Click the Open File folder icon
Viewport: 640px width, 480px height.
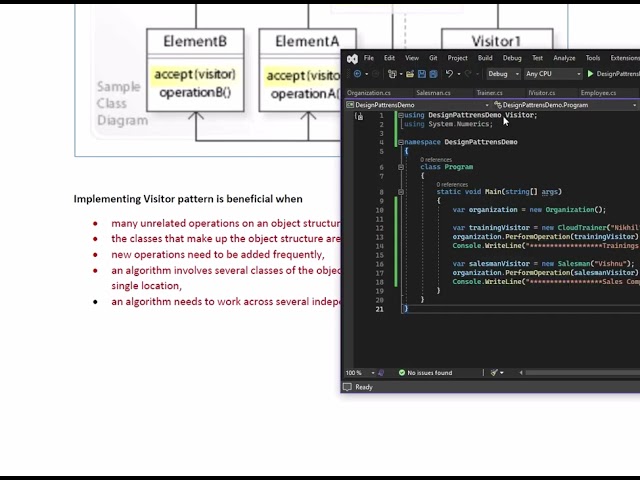tap(410, 74)
